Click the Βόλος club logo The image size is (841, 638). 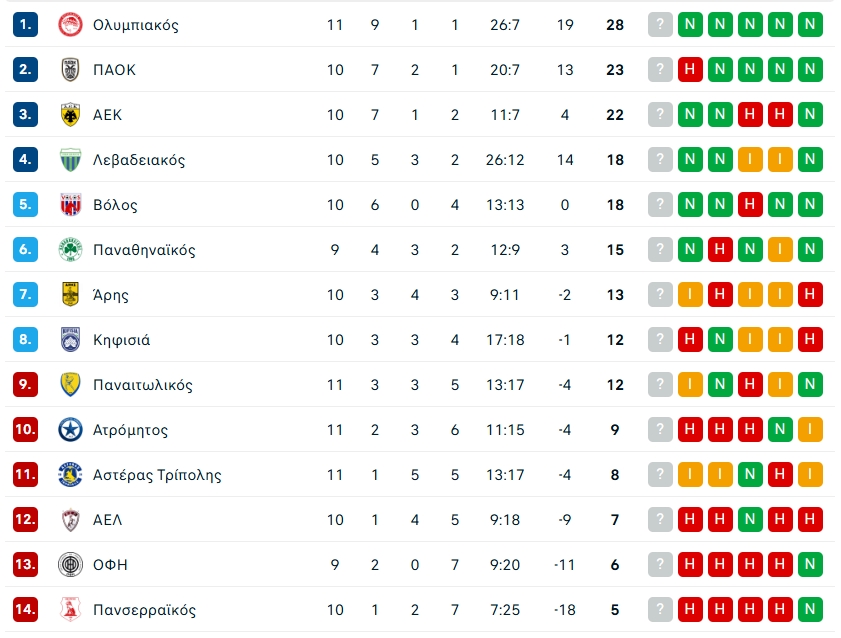tap(70, 205)
